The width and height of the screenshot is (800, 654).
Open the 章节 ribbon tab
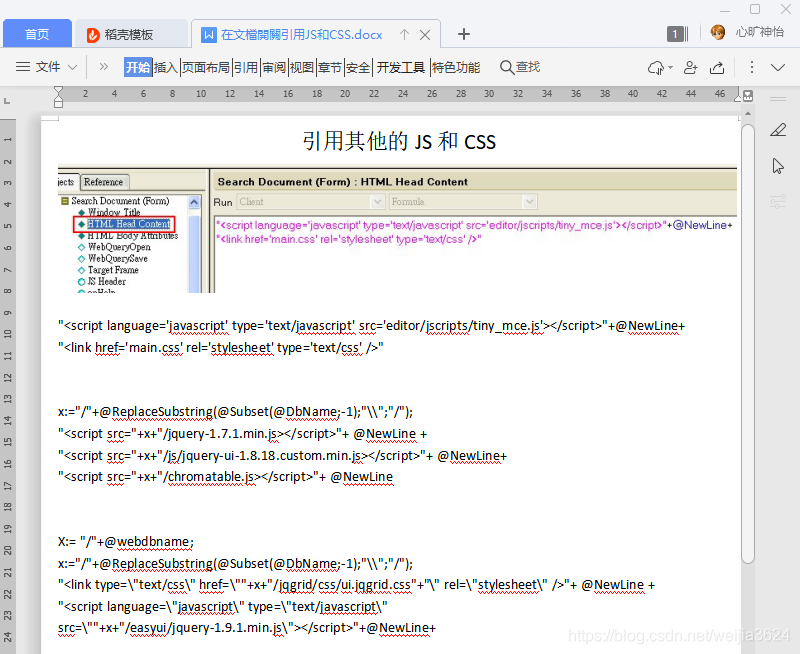(330, 67)
